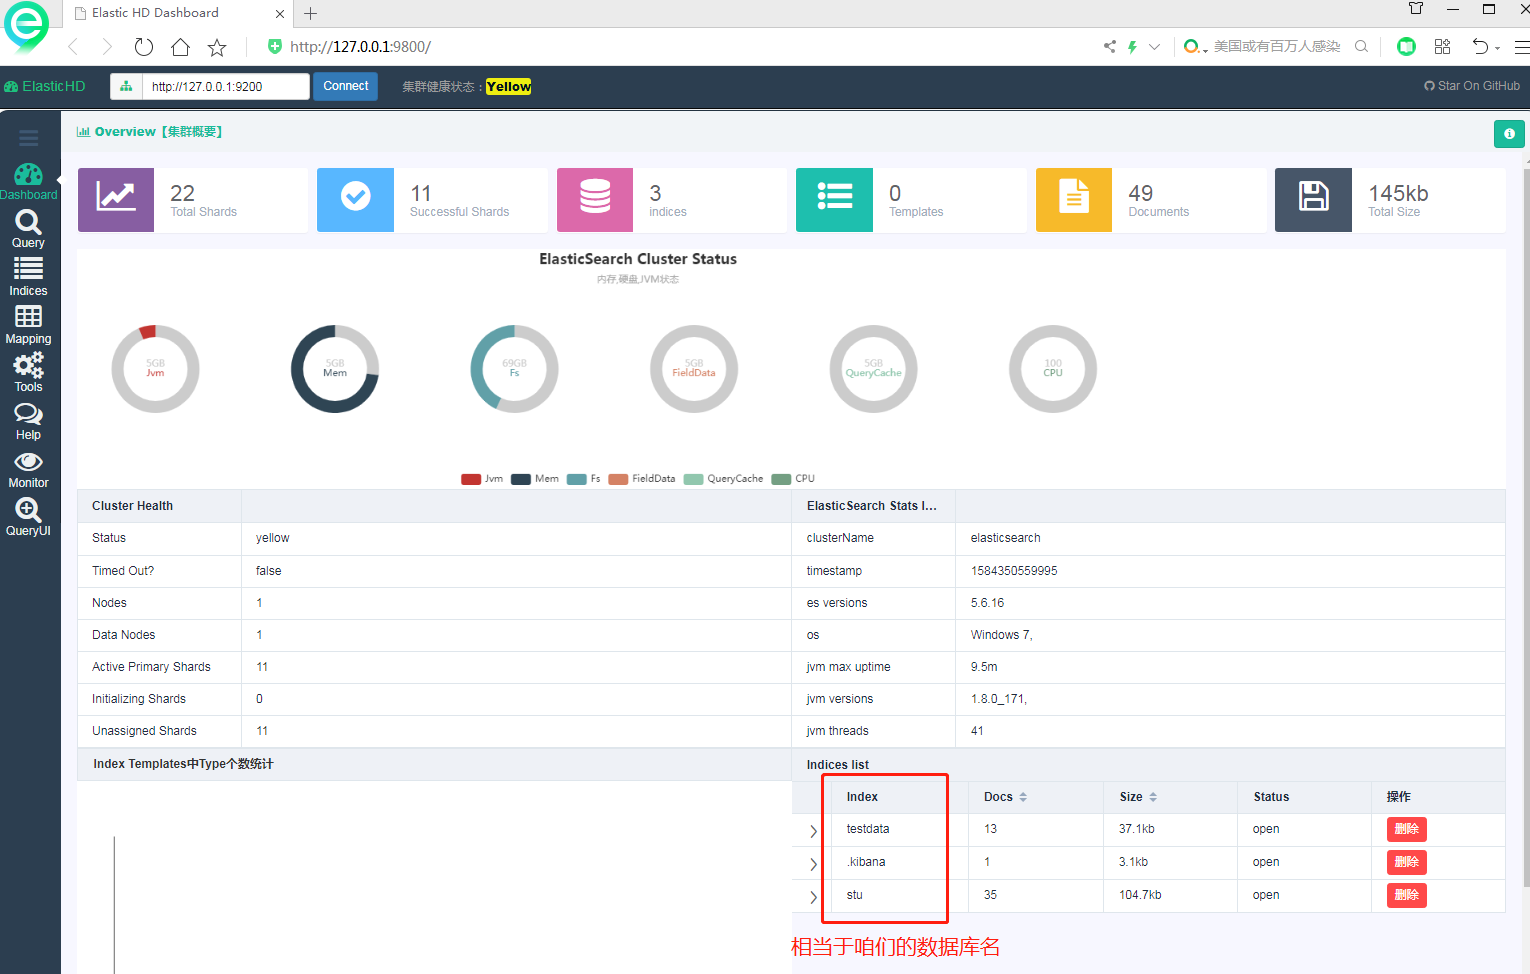The image size is (1530, 974).
Task: Click the CPU donut chart
Action: point(1053,369)
